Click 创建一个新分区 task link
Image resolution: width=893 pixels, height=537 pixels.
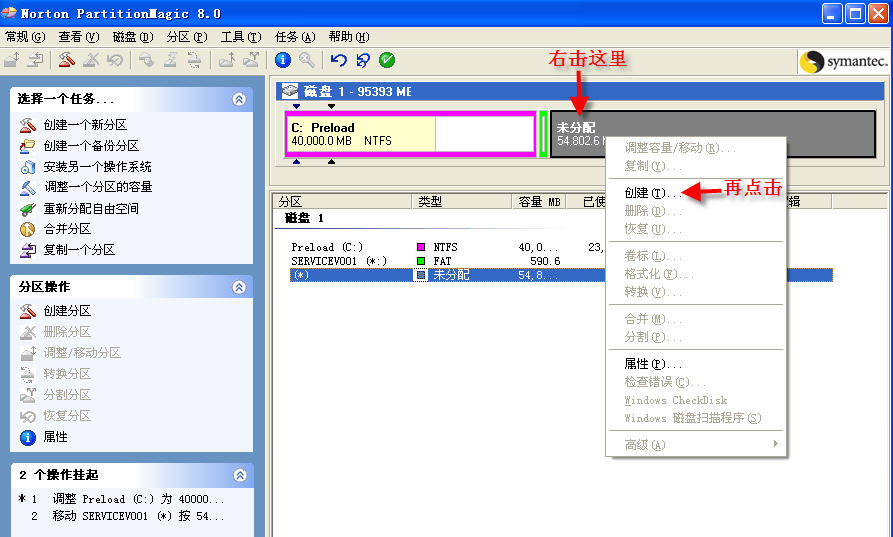click(85, 125)
